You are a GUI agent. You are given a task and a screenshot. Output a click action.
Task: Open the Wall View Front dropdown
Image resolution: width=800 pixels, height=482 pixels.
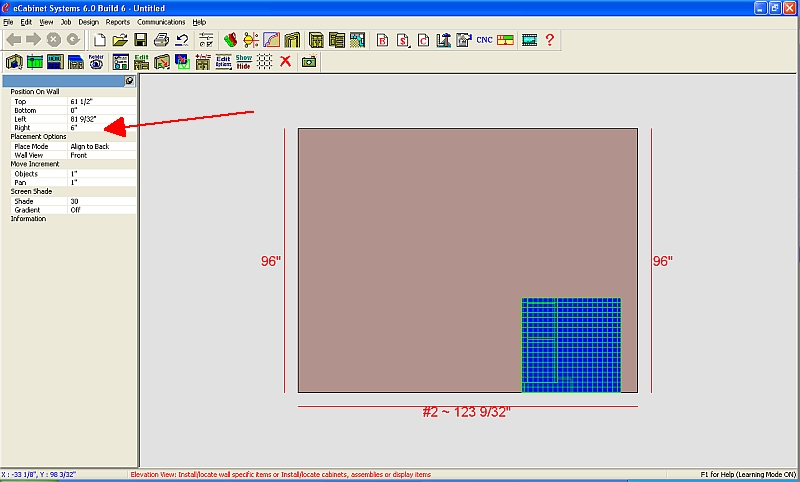[100, 155]
